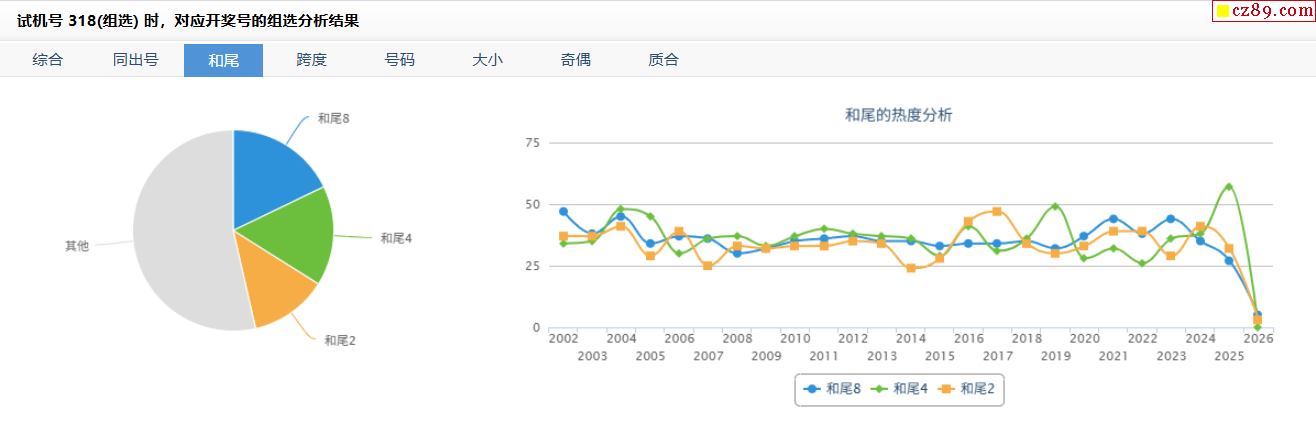Toggle 和尾8 series in chart legend
The image size is (1316, 421).
point(832,389)
